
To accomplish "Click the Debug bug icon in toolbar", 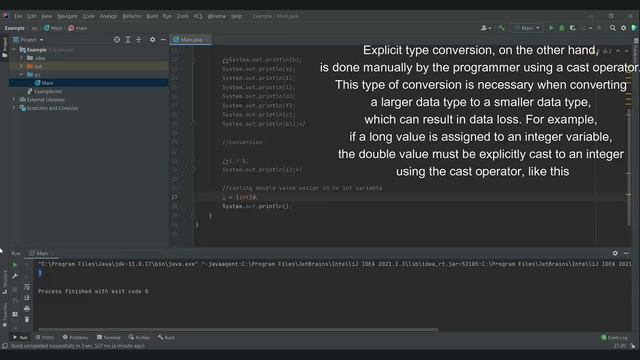I will point(562,28).
